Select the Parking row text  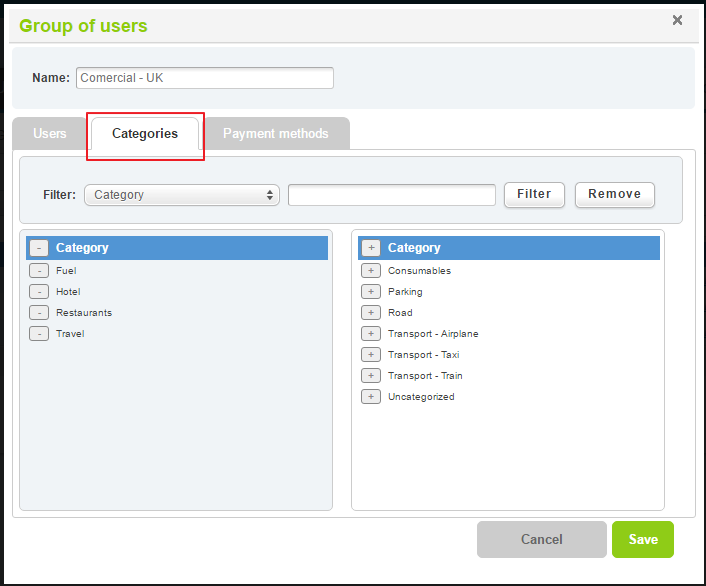pos(405,292)
